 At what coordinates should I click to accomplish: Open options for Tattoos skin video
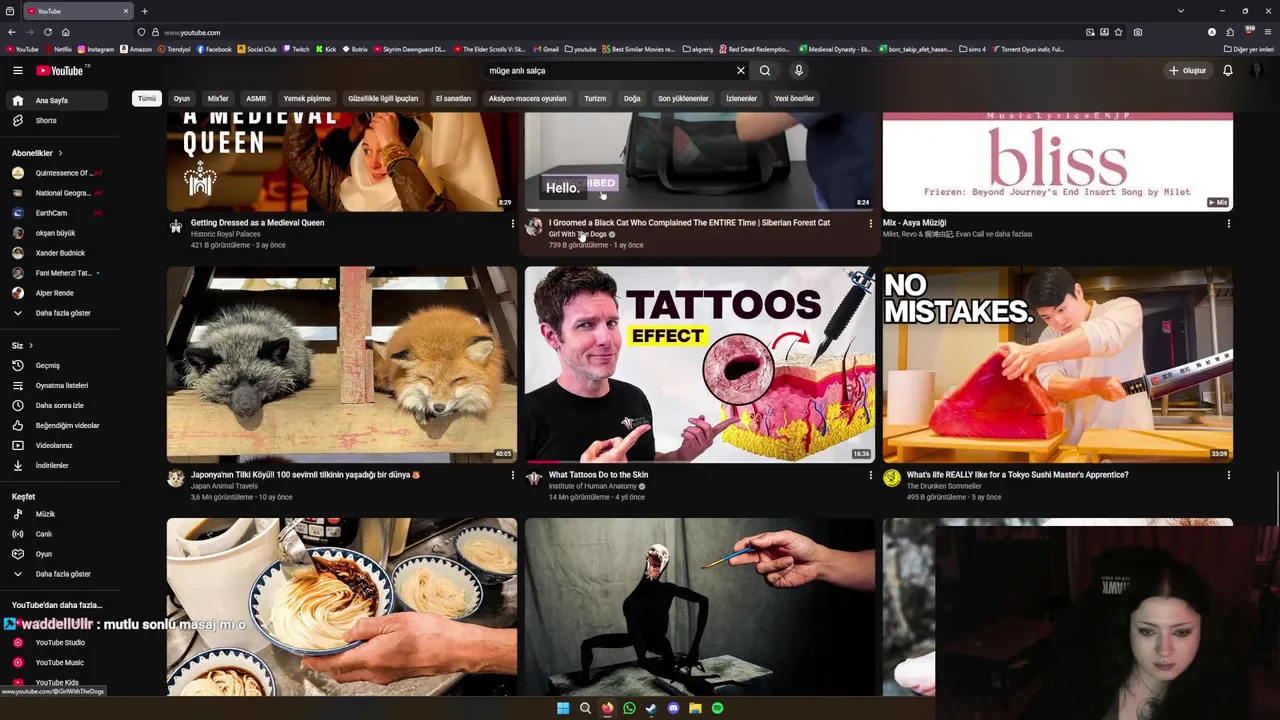[870, 475]
